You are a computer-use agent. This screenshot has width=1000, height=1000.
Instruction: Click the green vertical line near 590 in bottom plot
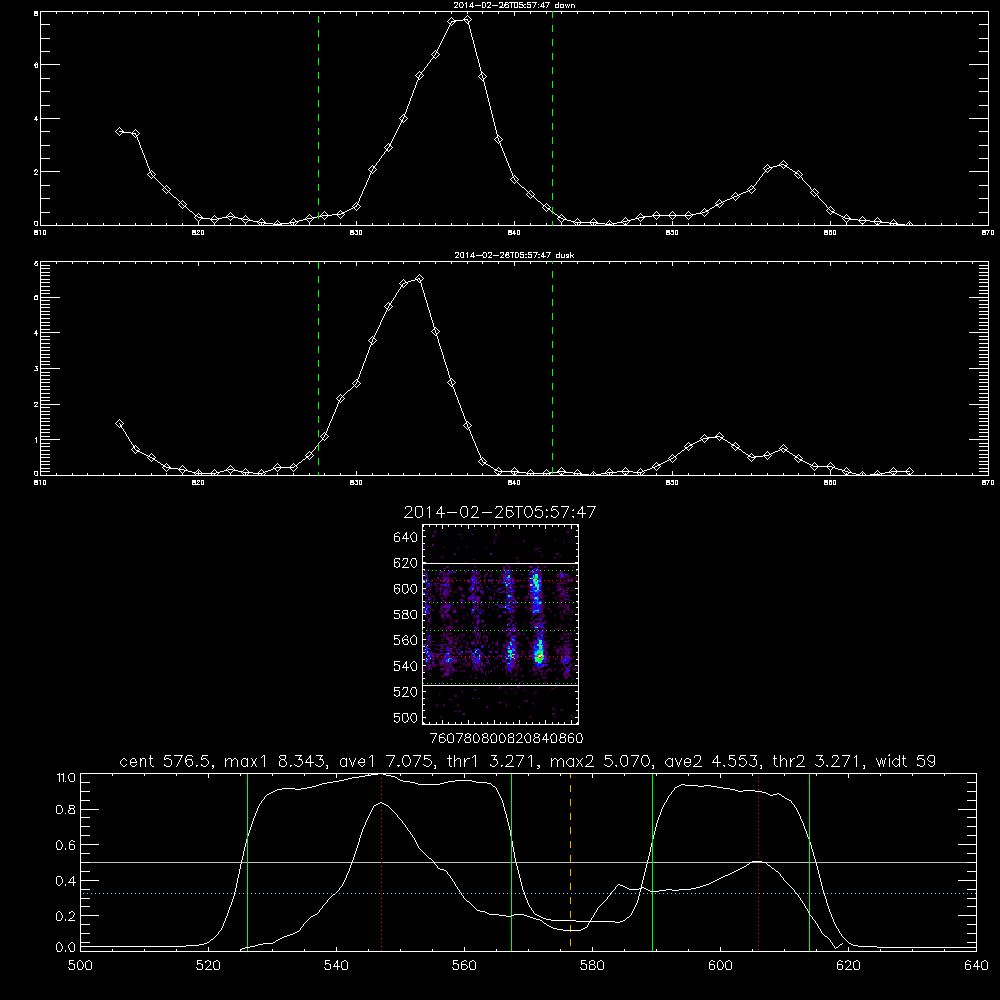pyautogui.click(x=652, y=861)
